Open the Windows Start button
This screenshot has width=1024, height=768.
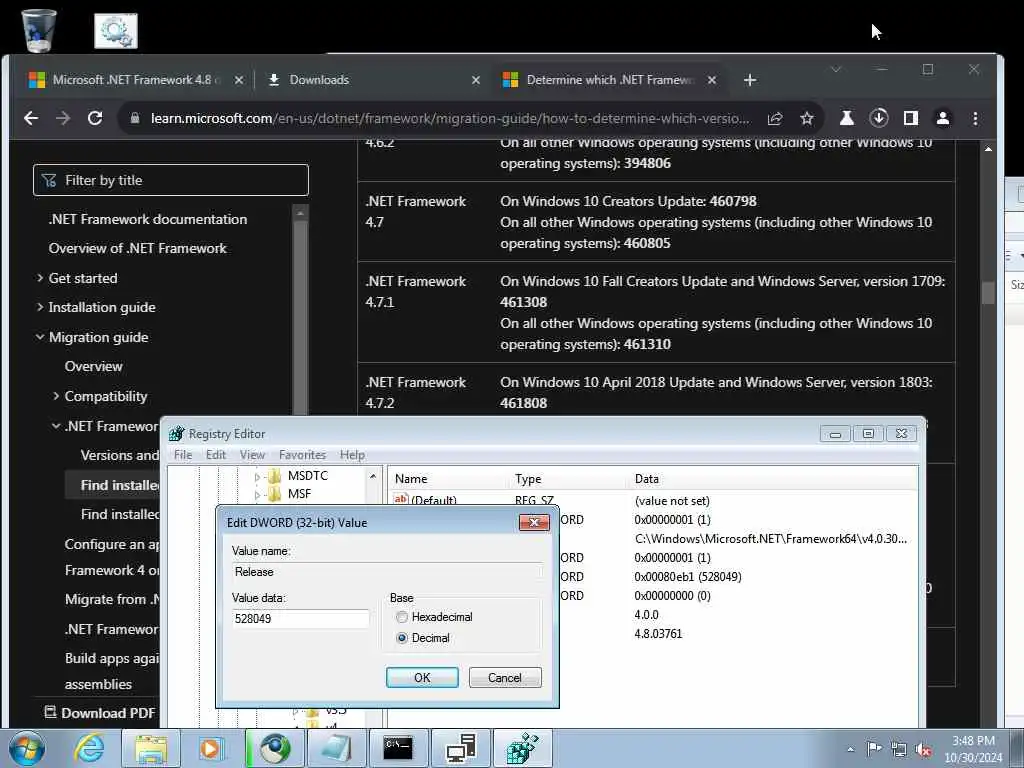click(27, 748)
